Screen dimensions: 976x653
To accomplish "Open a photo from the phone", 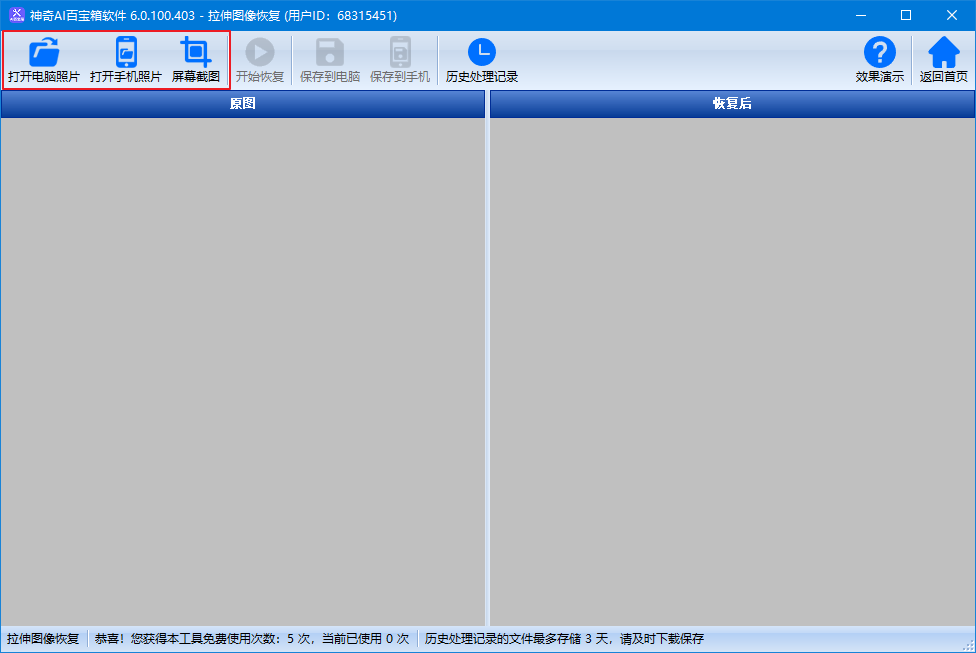I will 126,60.
